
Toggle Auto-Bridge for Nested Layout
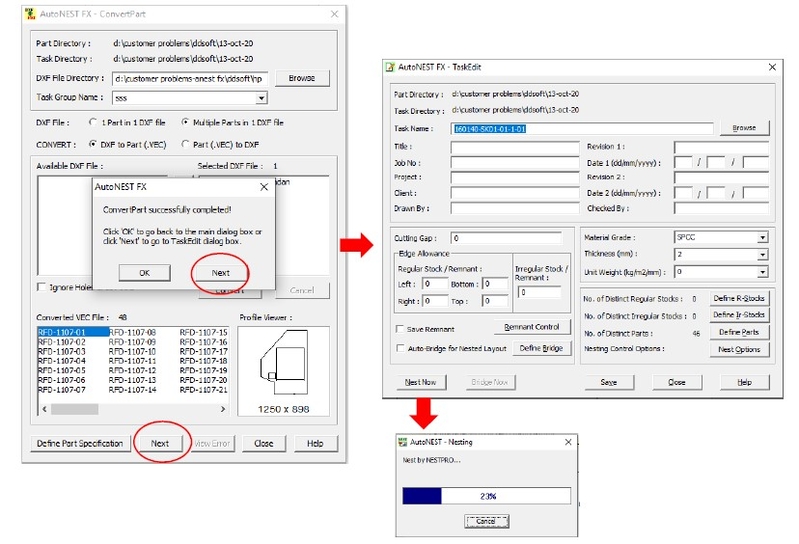tap(400, 348)
